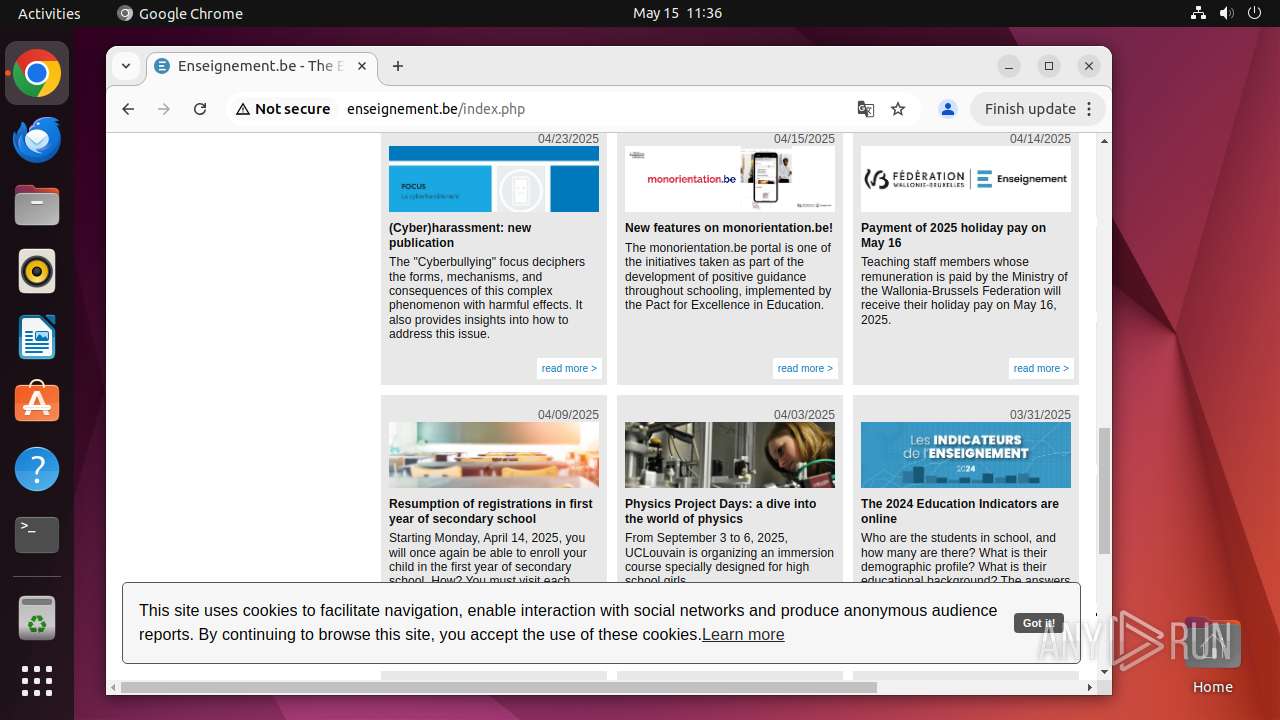The image size is (1280, 720).
Task: Launch Terminal from dock
Action: point(37,535)
